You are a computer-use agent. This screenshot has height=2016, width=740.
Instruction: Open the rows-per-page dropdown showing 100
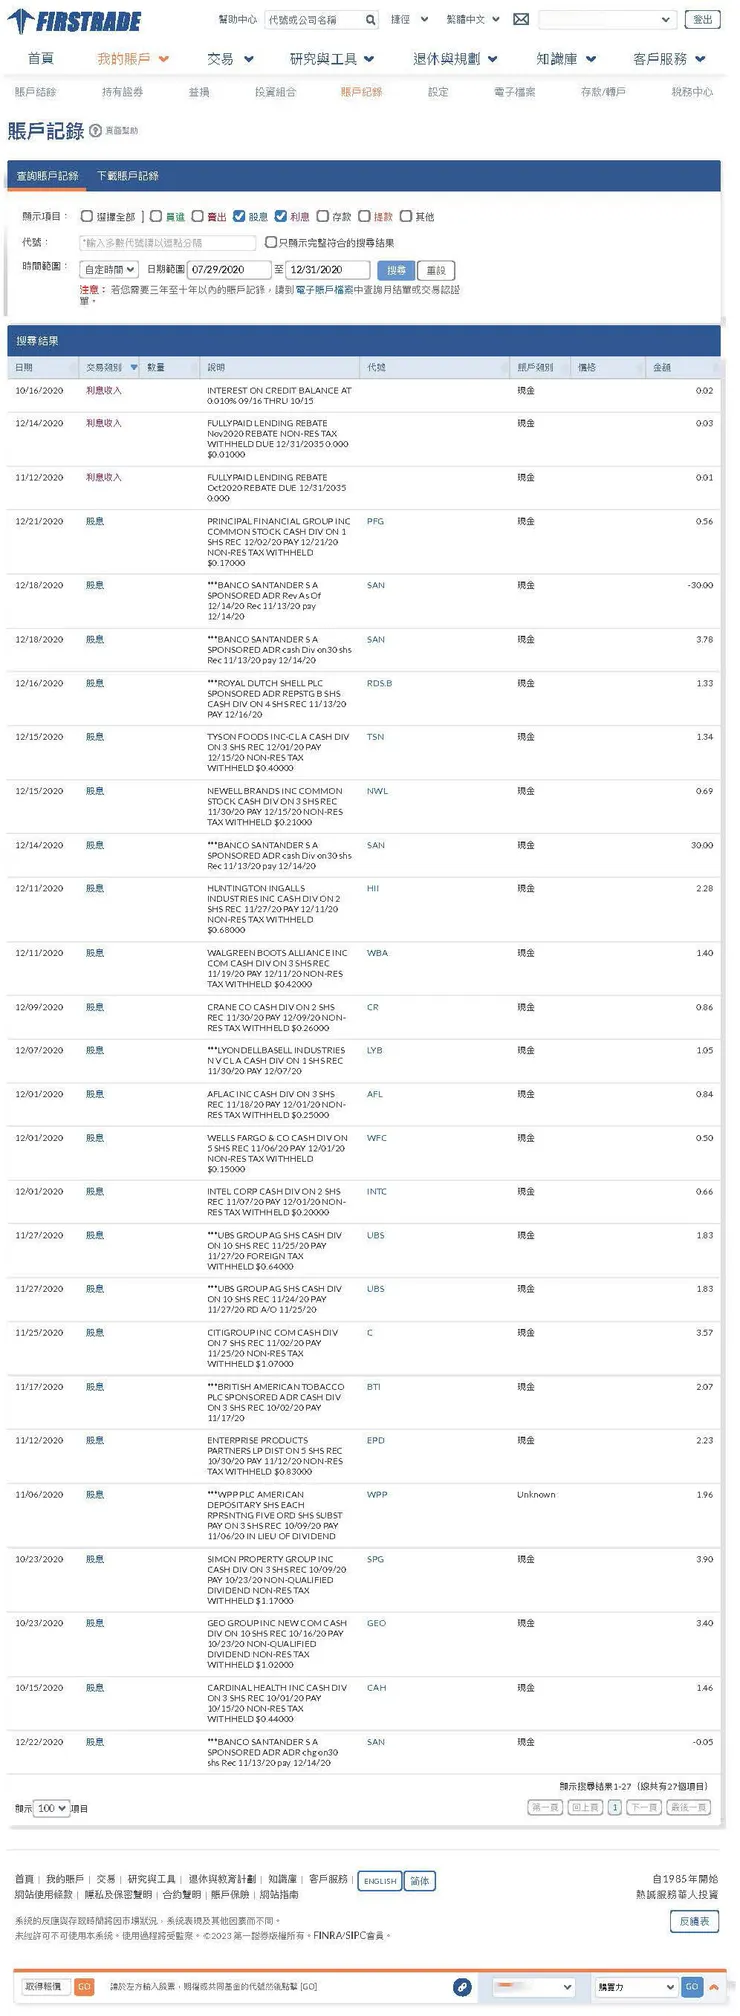[52, 1808]
